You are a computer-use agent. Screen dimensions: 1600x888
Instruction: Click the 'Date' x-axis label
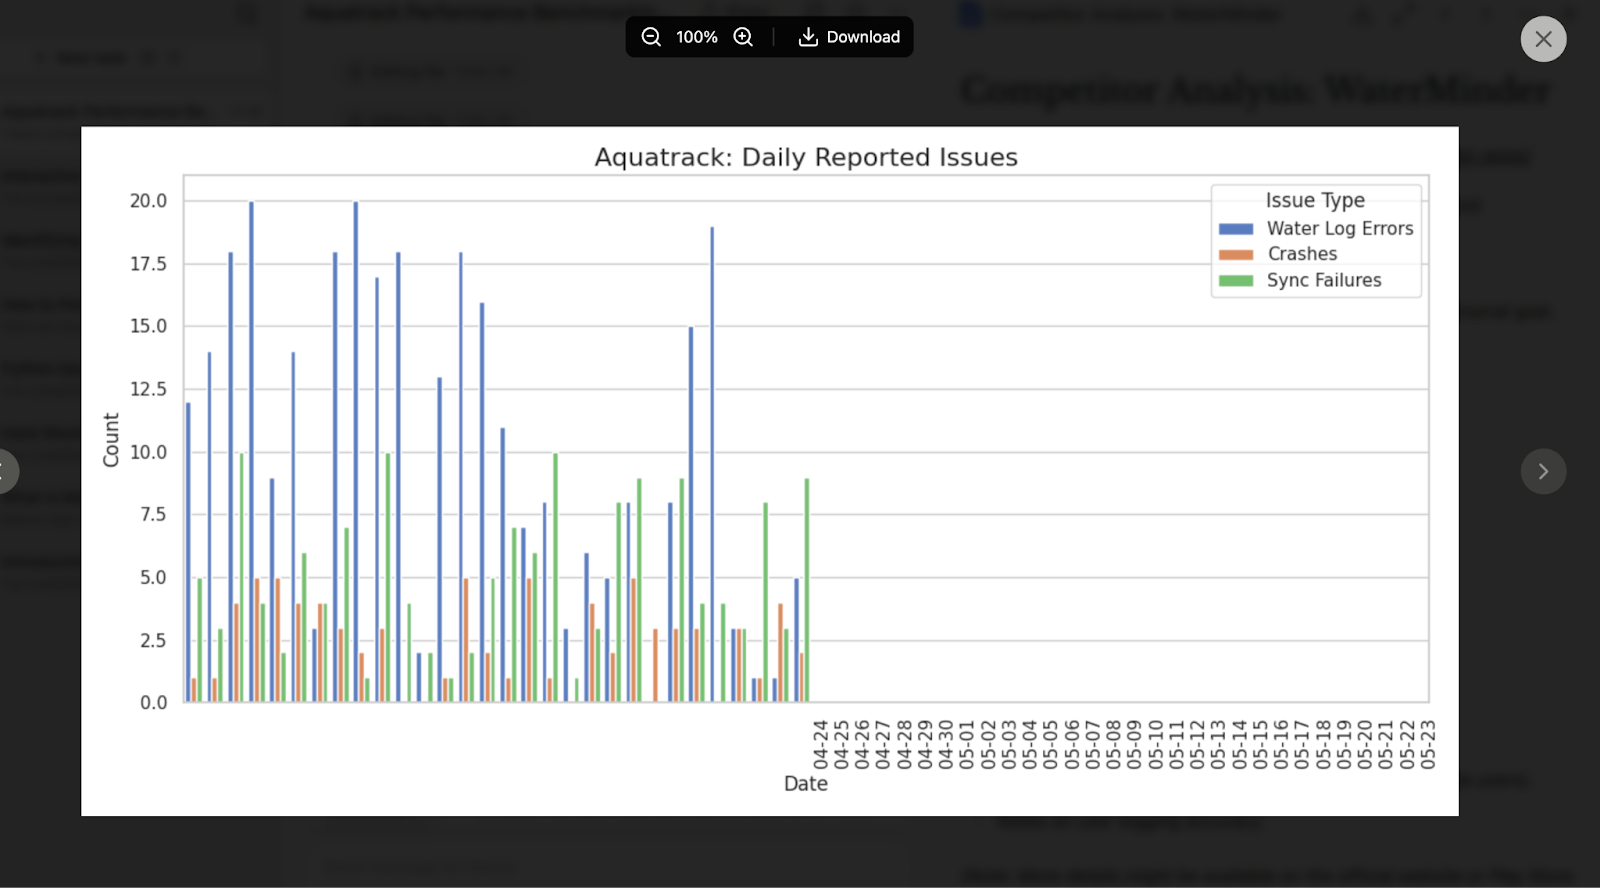806,784
